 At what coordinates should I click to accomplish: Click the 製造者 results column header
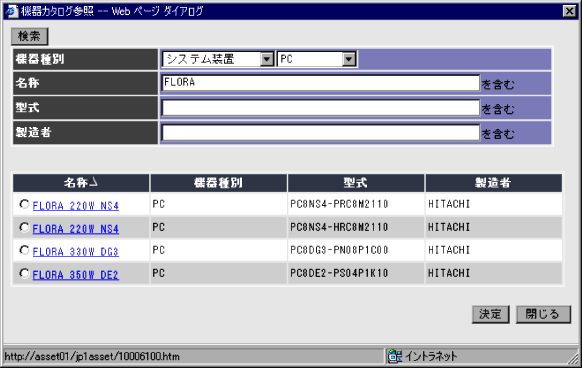pyautogui.click(x=493, y=183)
